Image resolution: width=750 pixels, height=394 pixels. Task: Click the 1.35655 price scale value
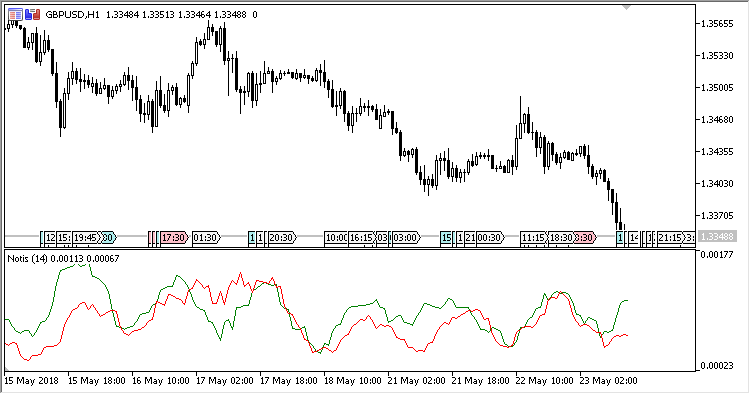[717, 24]
